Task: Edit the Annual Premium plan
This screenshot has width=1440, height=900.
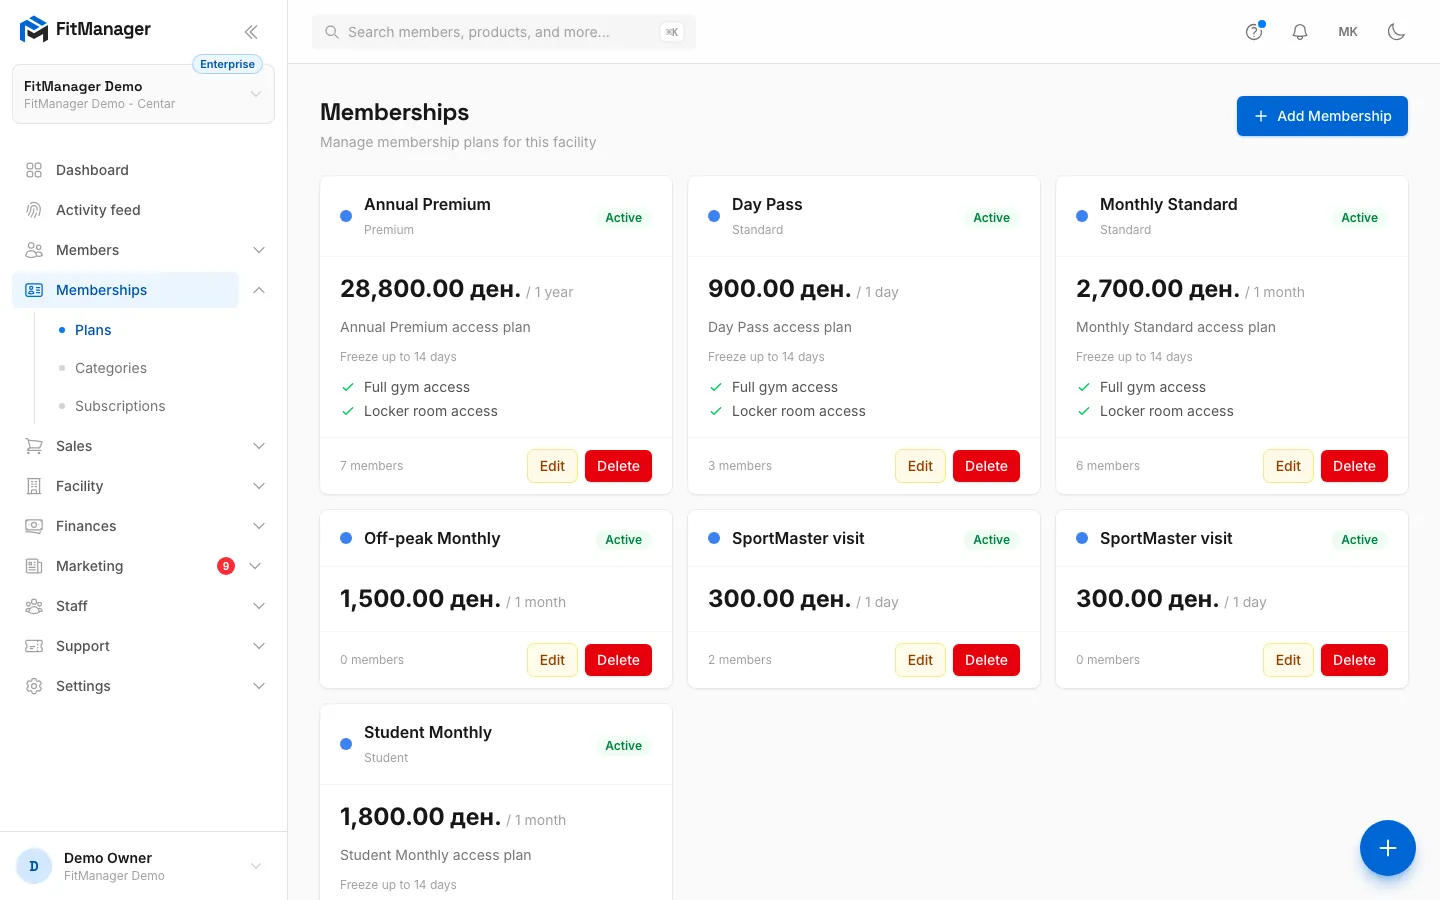Action: 552,466
